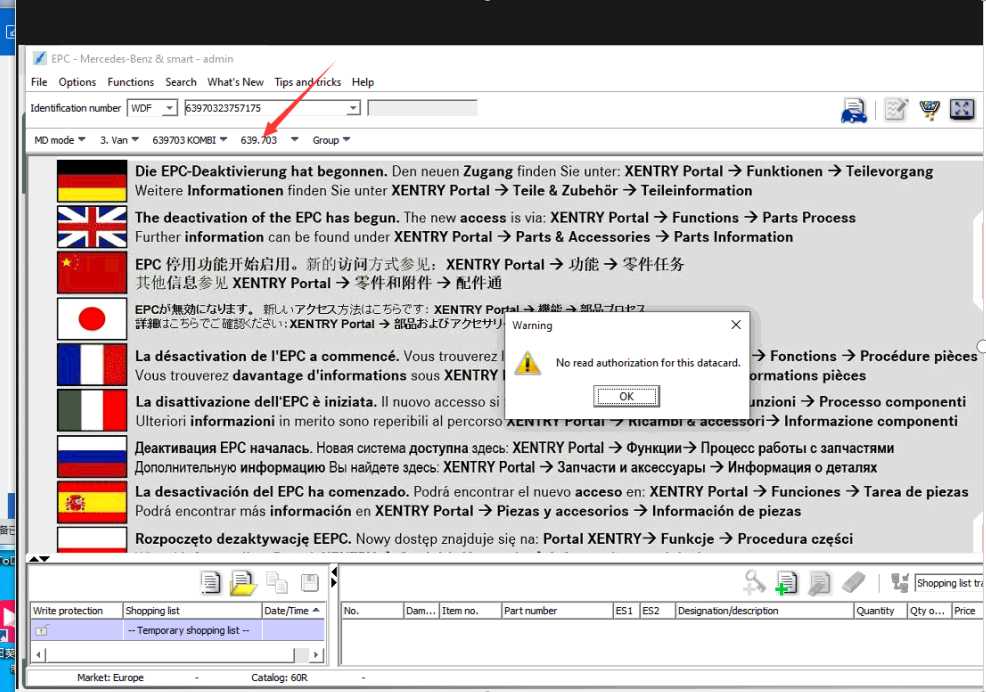Click the add part to list icon

(x=787, y=582)
